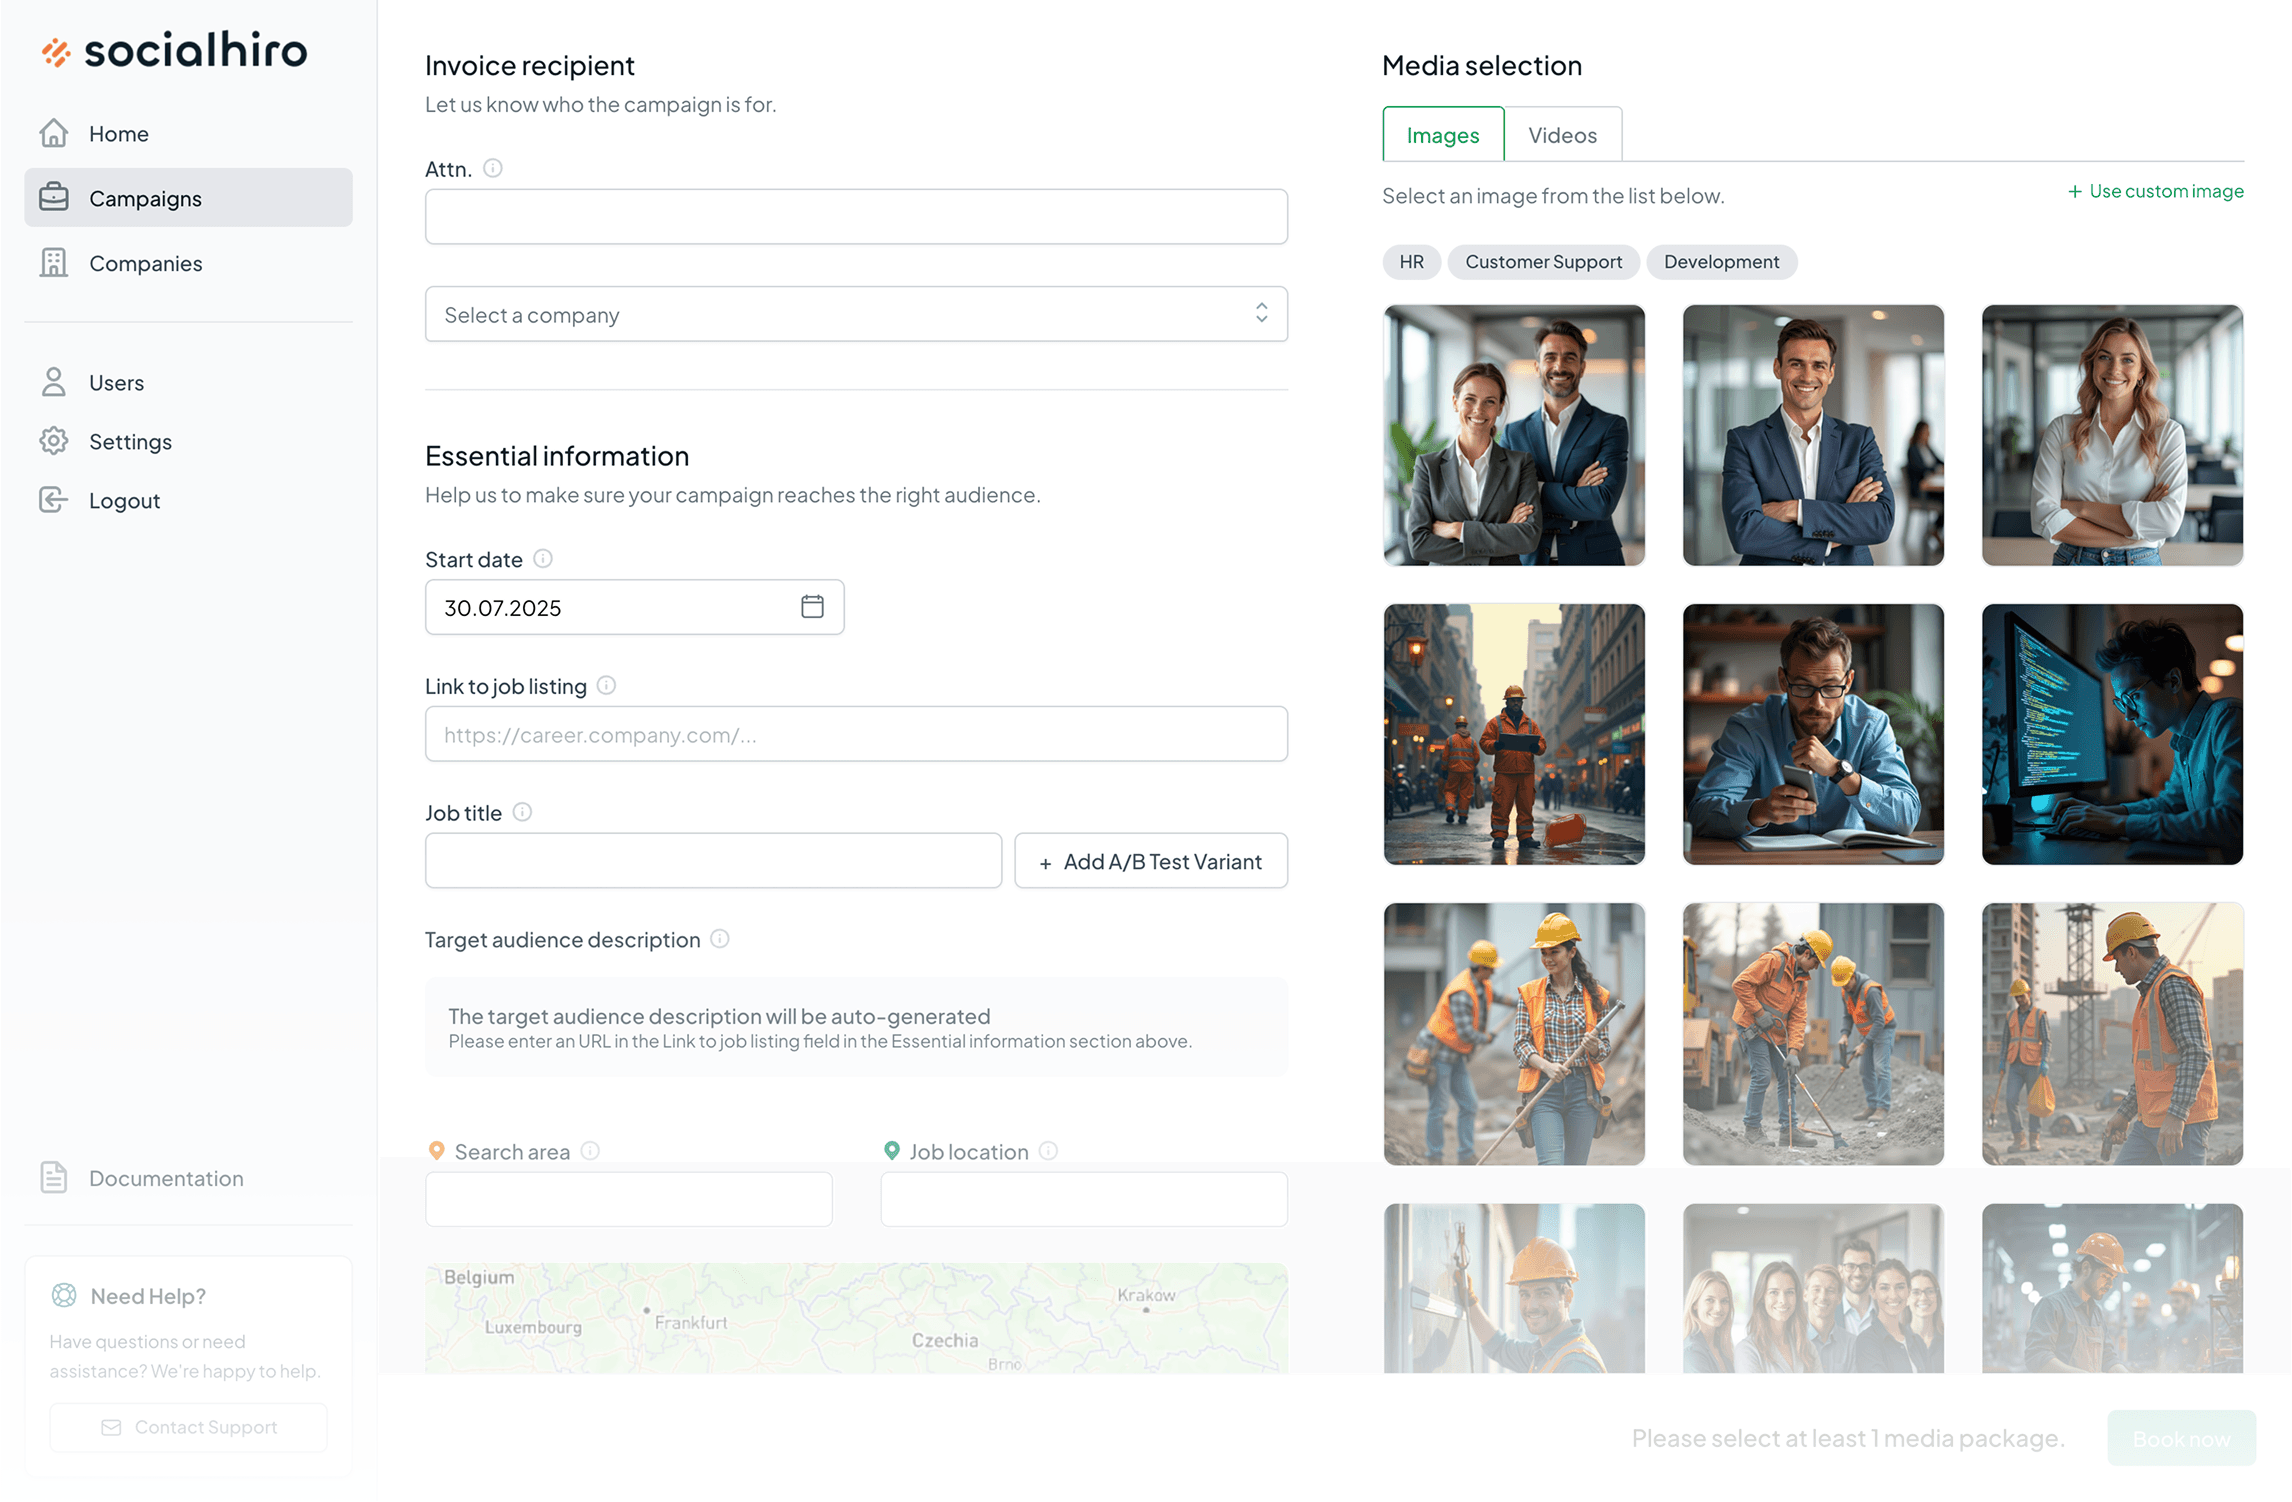Open the Select a company dropdown
The height and width of the screenshot is (1502, 2292).
[x=856, y=315]
